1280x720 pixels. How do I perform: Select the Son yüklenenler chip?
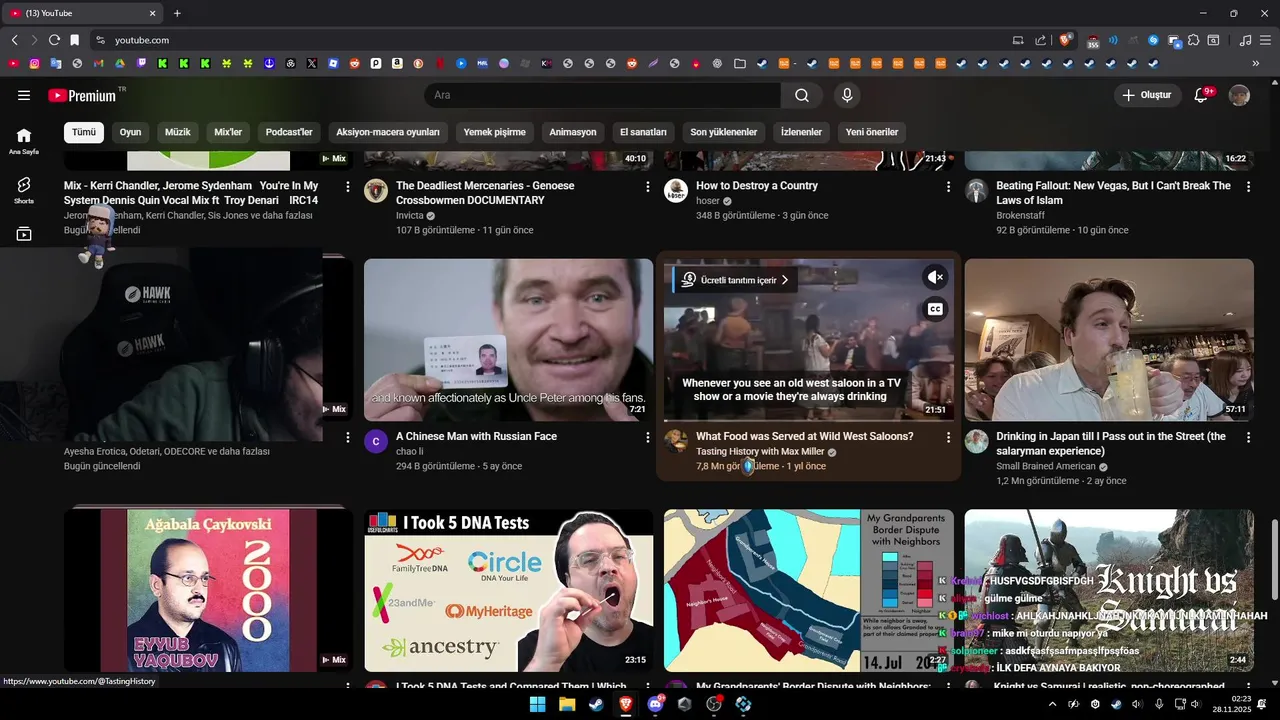click(723, 132)
